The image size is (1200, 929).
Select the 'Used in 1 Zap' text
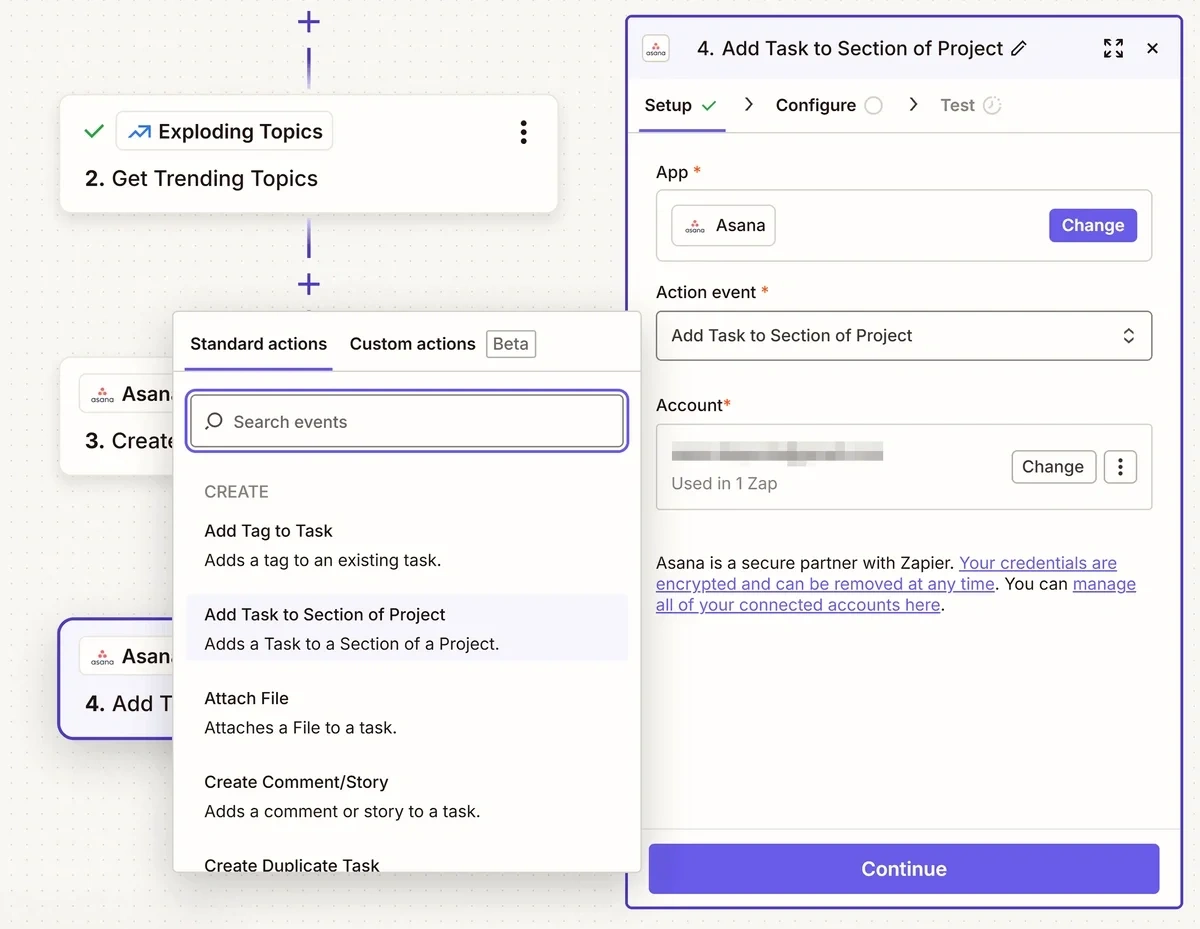pyautogui.click(x=724, y=484)
